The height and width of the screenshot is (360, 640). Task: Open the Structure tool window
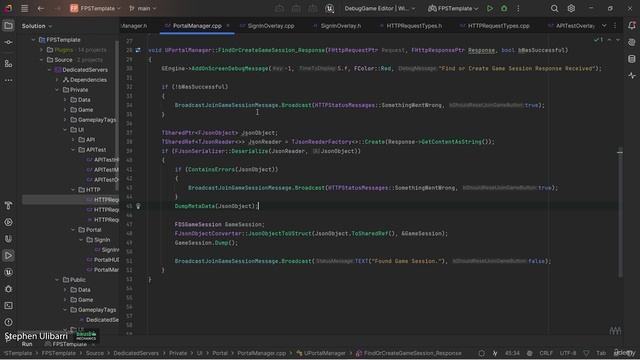[8, 64]
